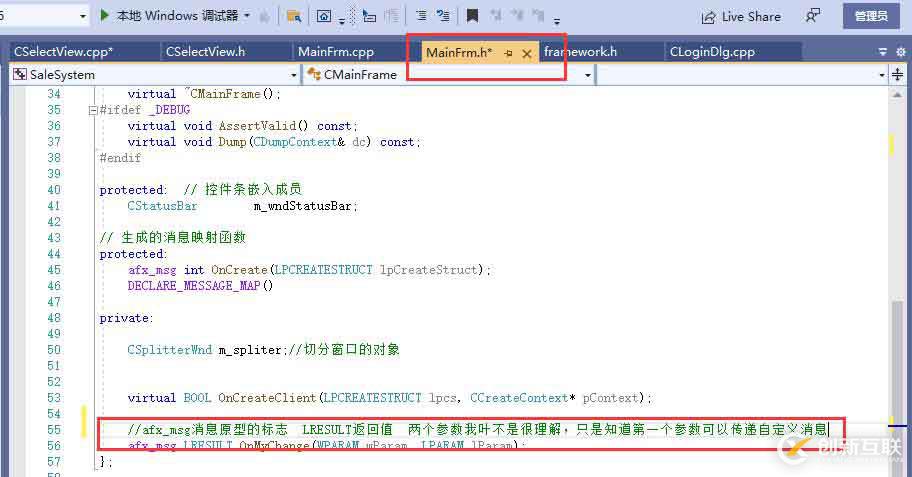
Task: Click the private: access specifier
Action: click(126, 318)
